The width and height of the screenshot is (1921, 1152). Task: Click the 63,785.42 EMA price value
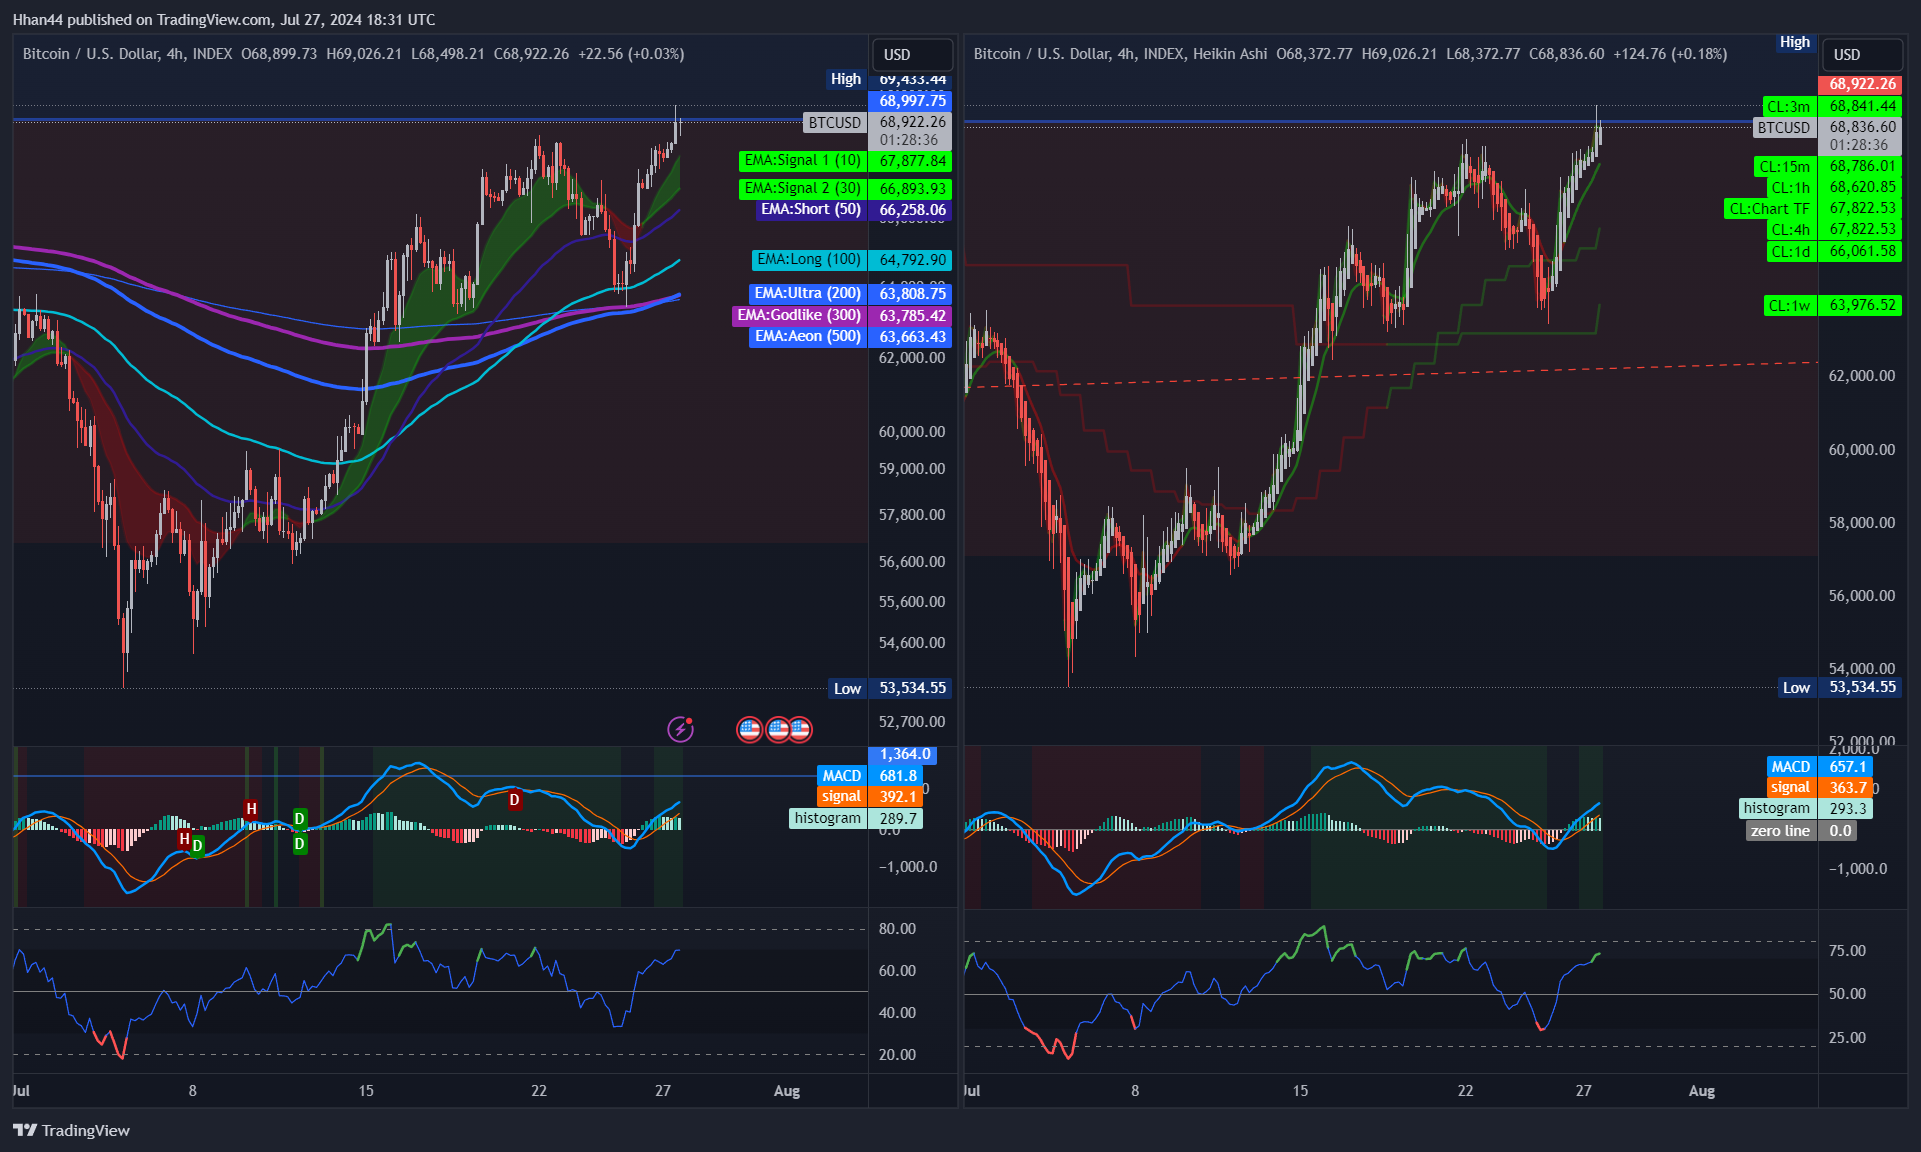(912, 315)
